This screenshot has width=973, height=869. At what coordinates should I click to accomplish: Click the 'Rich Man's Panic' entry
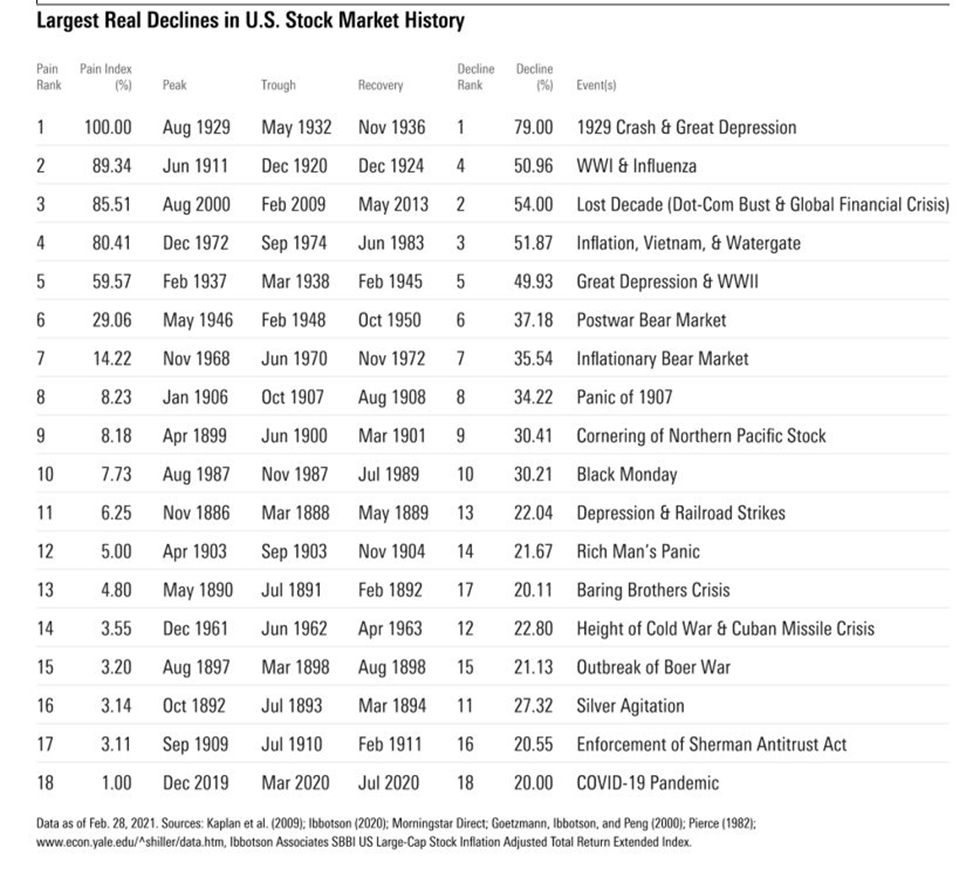pos(638,551)
